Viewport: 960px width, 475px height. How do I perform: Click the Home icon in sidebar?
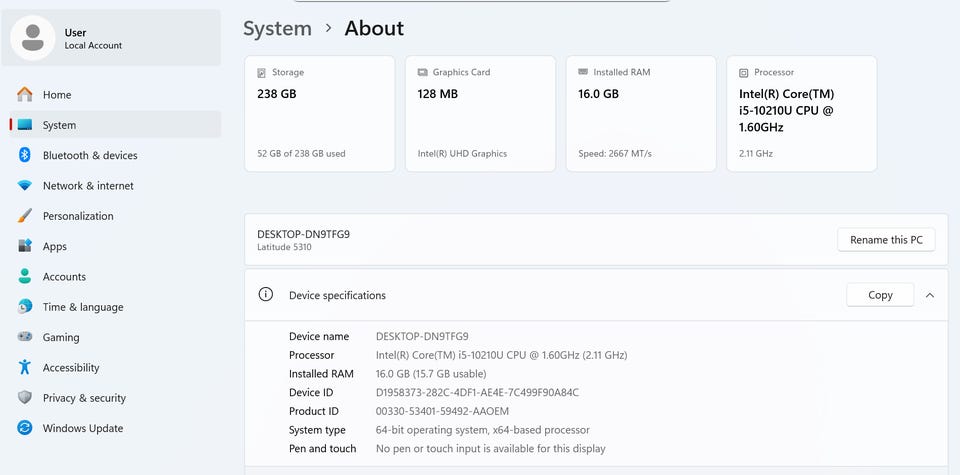coord(25,95)
